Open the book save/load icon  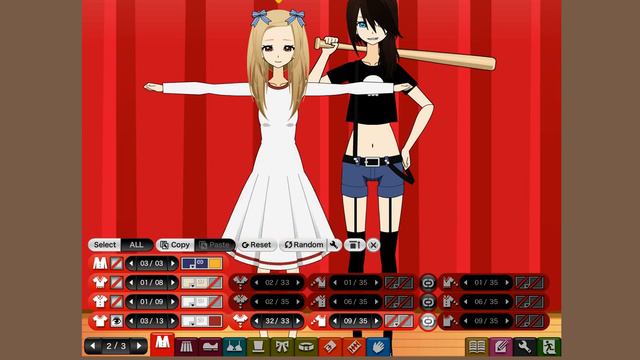click(x=477, y=347)
